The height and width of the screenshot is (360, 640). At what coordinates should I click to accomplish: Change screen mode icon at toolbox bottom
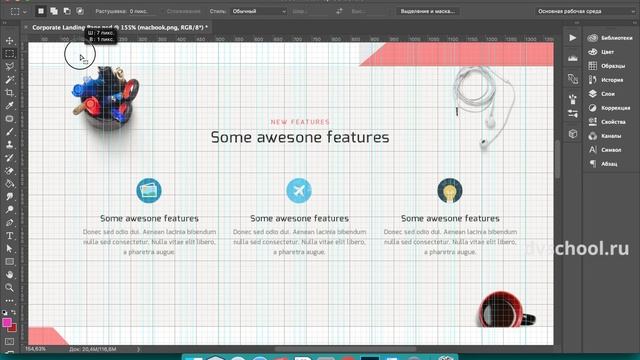[9, 351]
